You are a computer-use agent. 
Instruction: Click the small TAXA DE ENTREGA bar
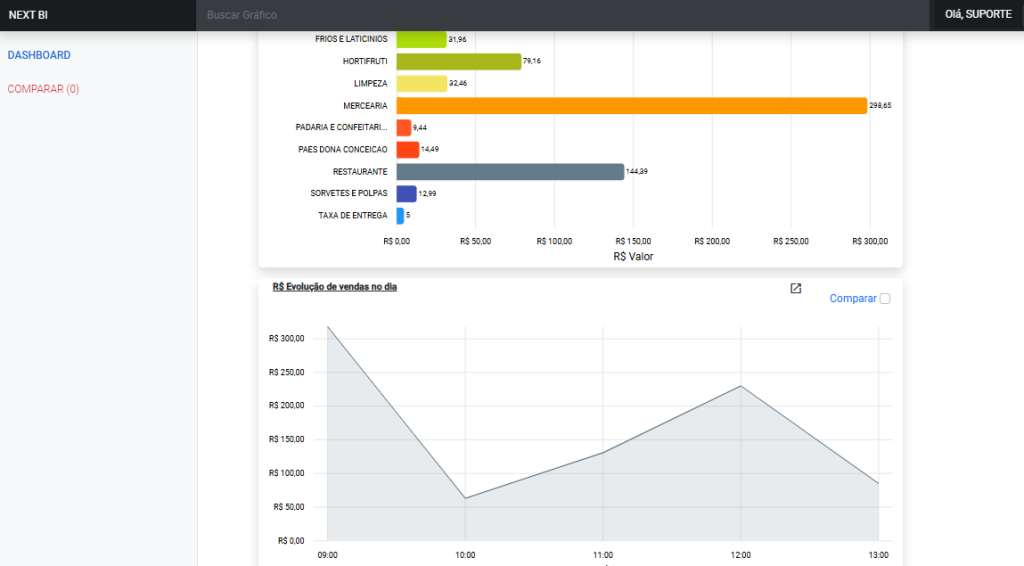click(x=400, y=216)
